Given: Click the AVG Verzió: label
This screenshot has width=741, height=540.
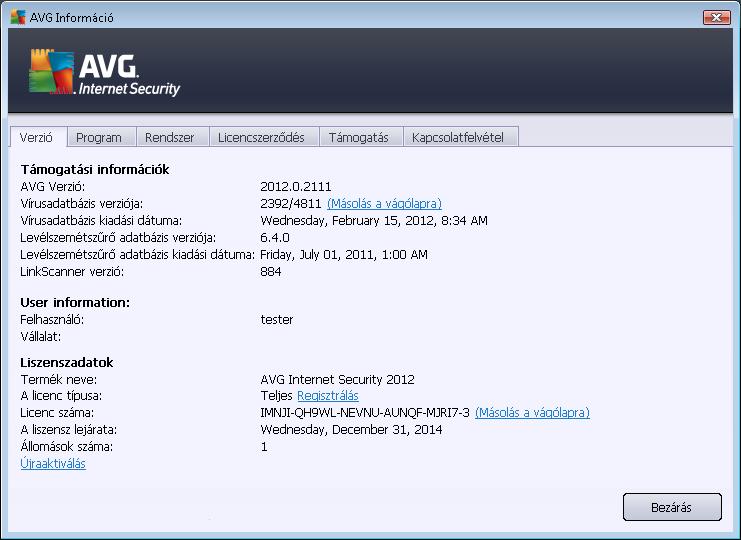Looking at the screenshot, I should pyautogui.click(x=53, y=187).
